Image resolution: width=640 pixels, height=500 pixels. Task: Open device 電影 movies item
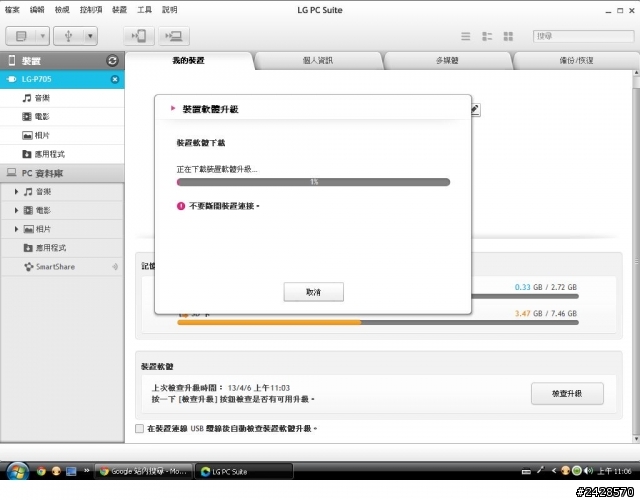(62, 117)
